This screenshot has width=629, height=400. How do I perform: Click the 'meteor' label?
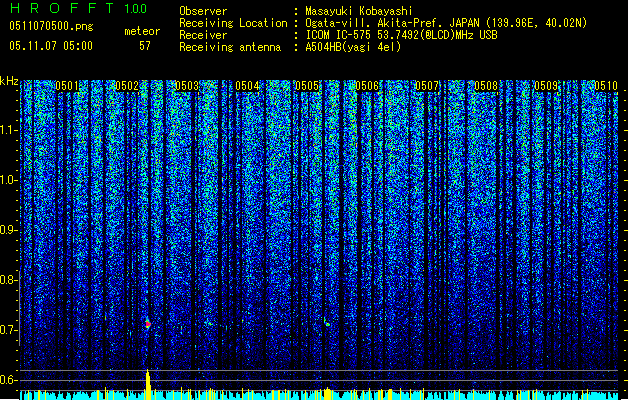(142, 31)
